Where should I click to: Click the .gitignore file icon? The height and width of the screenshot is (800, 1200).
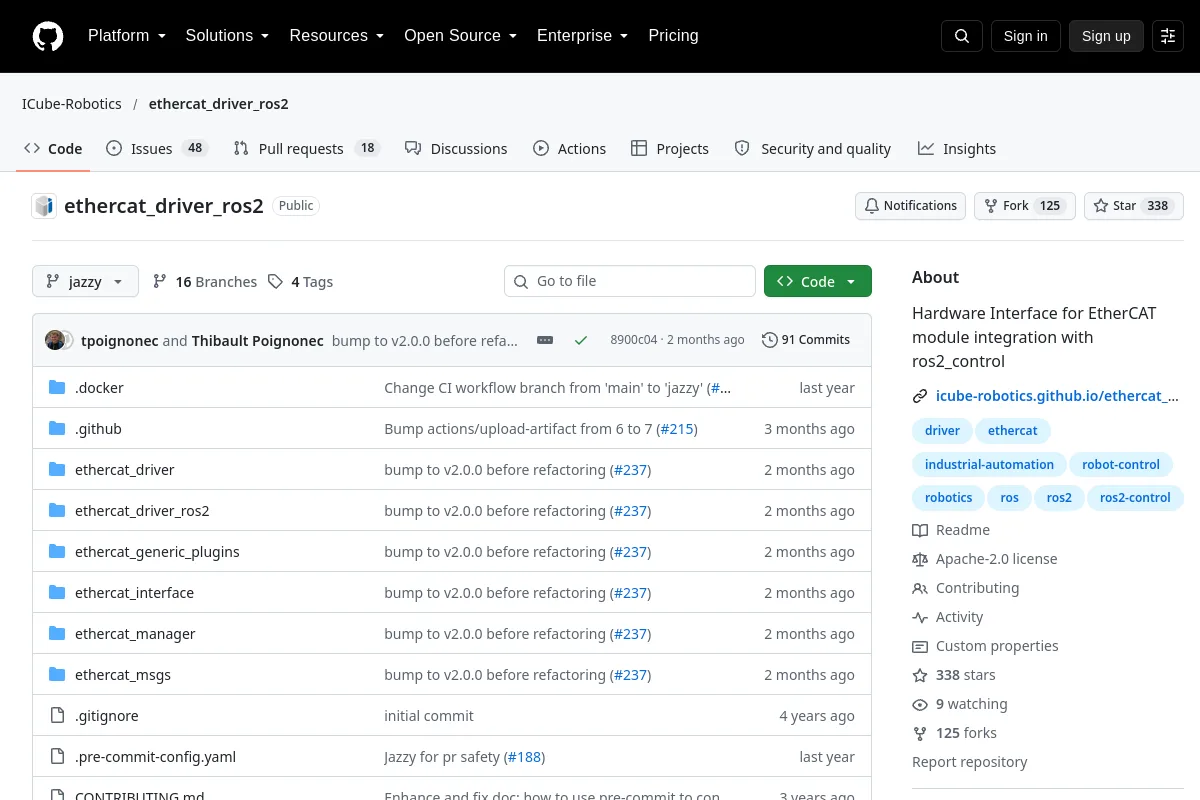[x=57, y=716]
